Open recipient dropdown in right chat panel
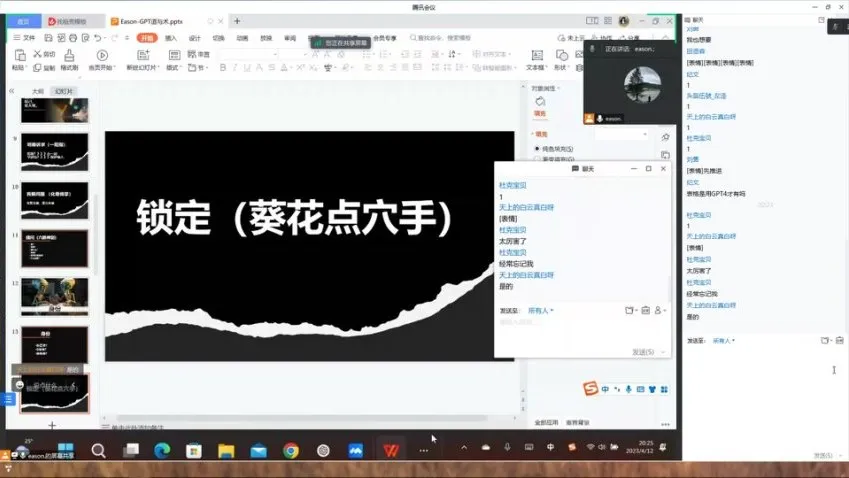This screenshot has width=849, height=478. [725, 341]
